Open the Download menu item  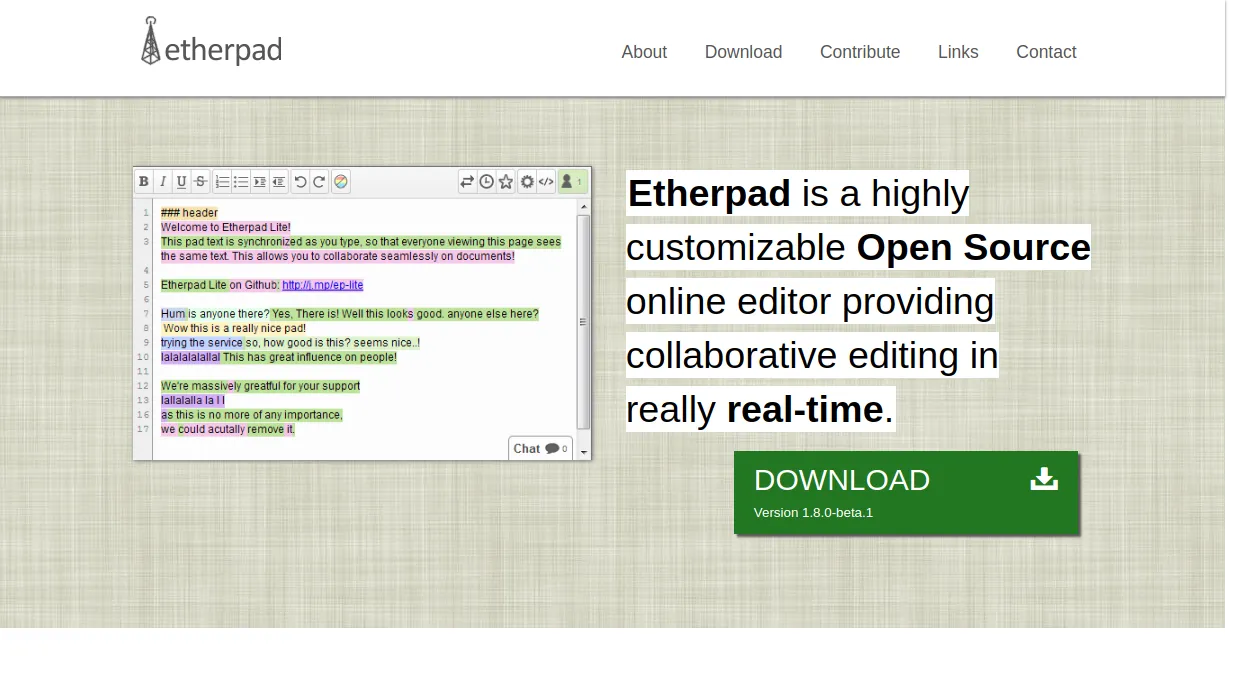click(743, 52)
